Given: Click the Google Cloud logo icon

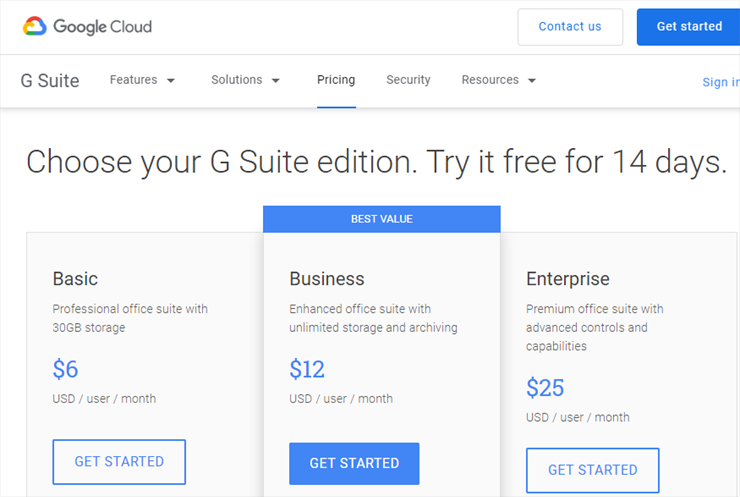Looking at the screenshot, I should pyautogui.click(x=34, y=26).
